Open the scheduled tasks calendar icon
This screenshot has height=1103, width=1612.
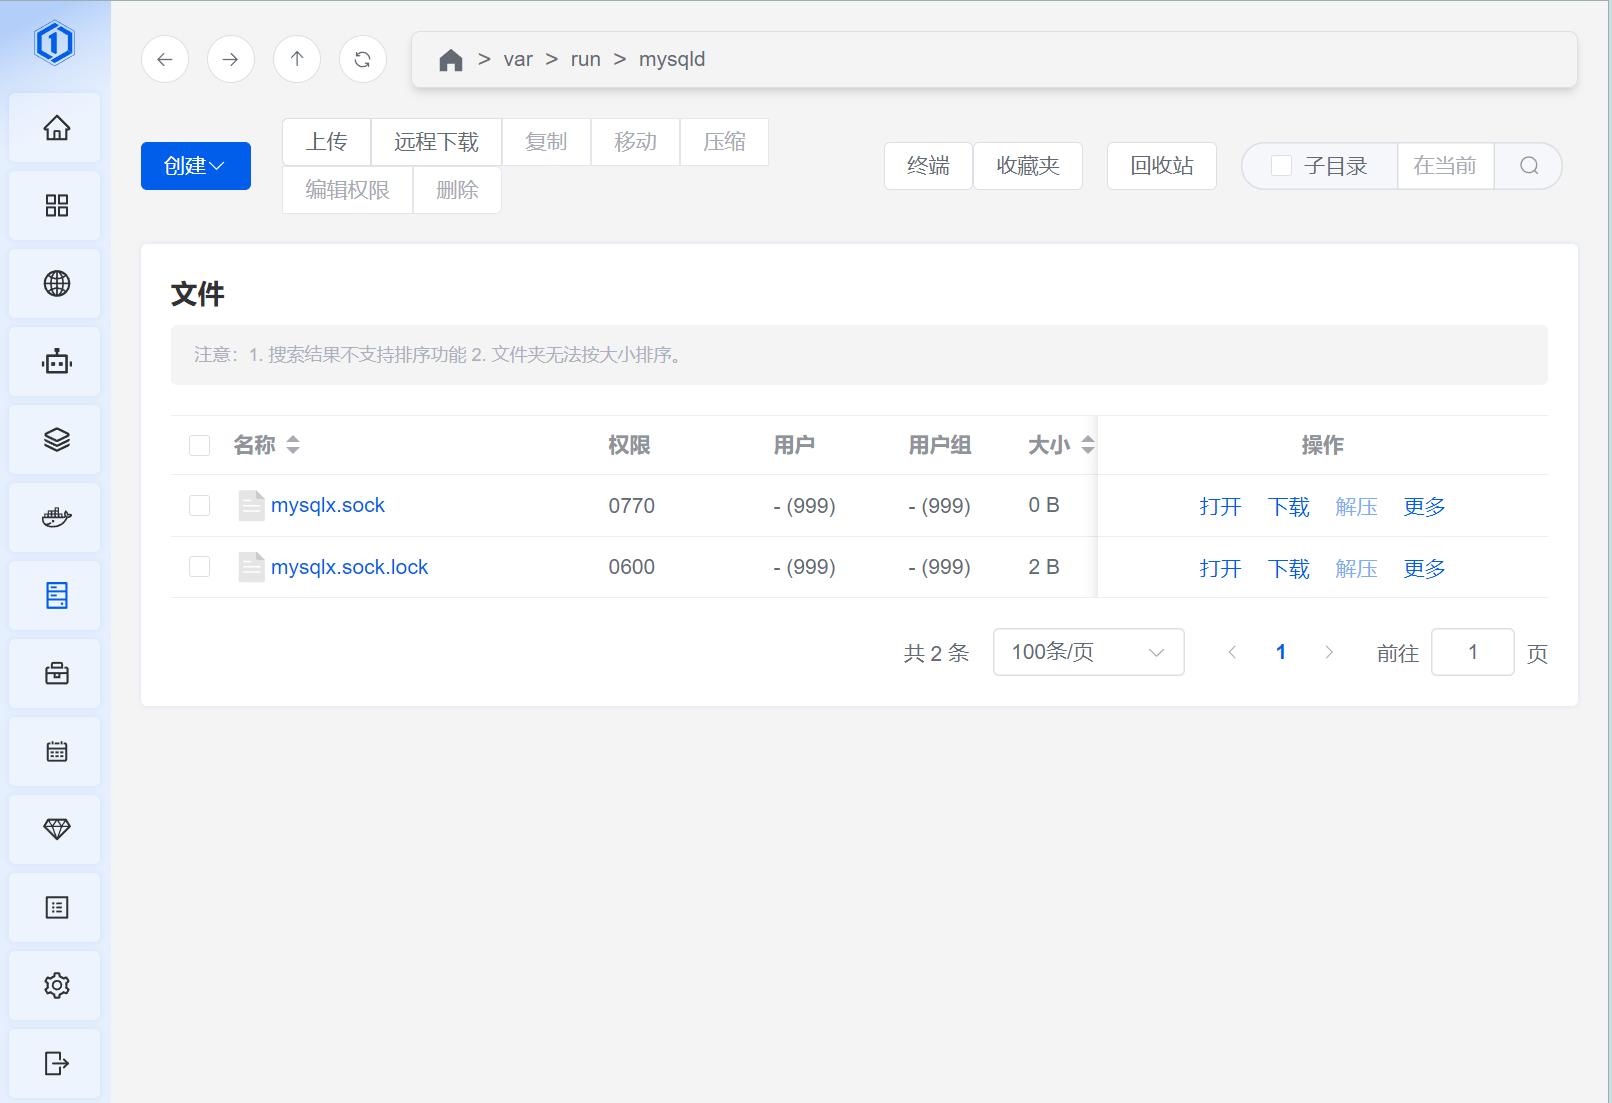pos(55,751)
